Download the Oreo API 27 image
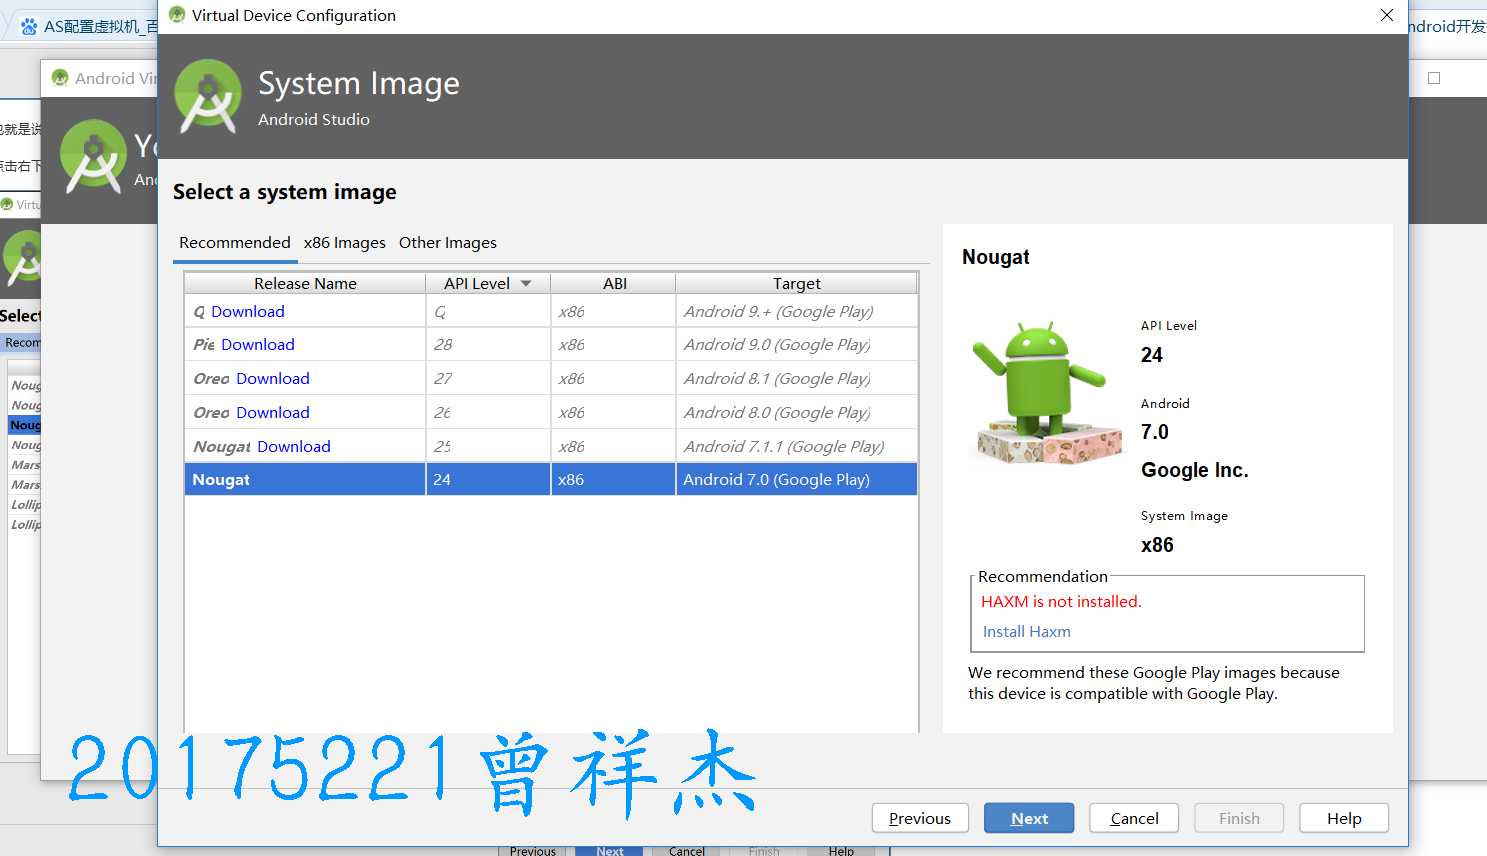The height and width of the screenshot is (856, 1487). click(x=273, y=379)
